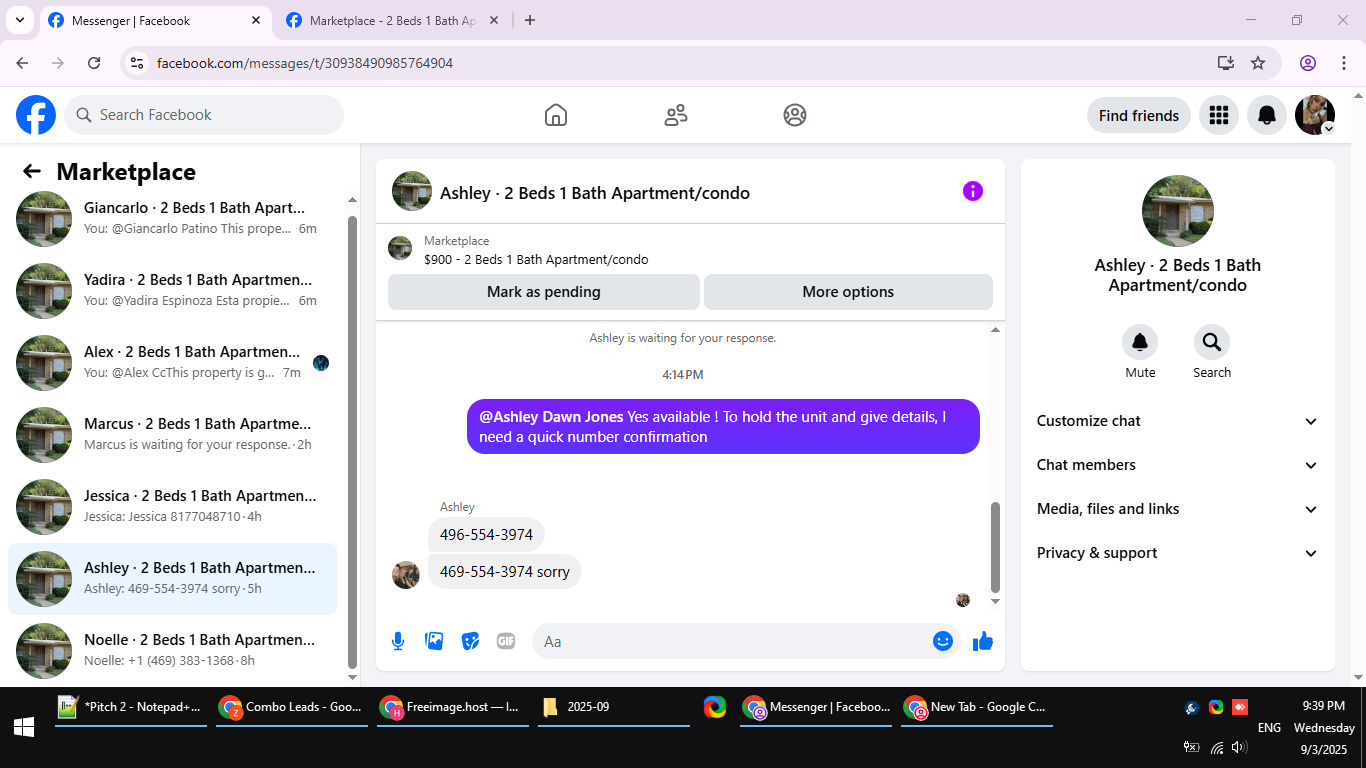Mute this chat with the bell icon
The height and width of the screenshot is (768, 1366).
(x=1140, y=343)
